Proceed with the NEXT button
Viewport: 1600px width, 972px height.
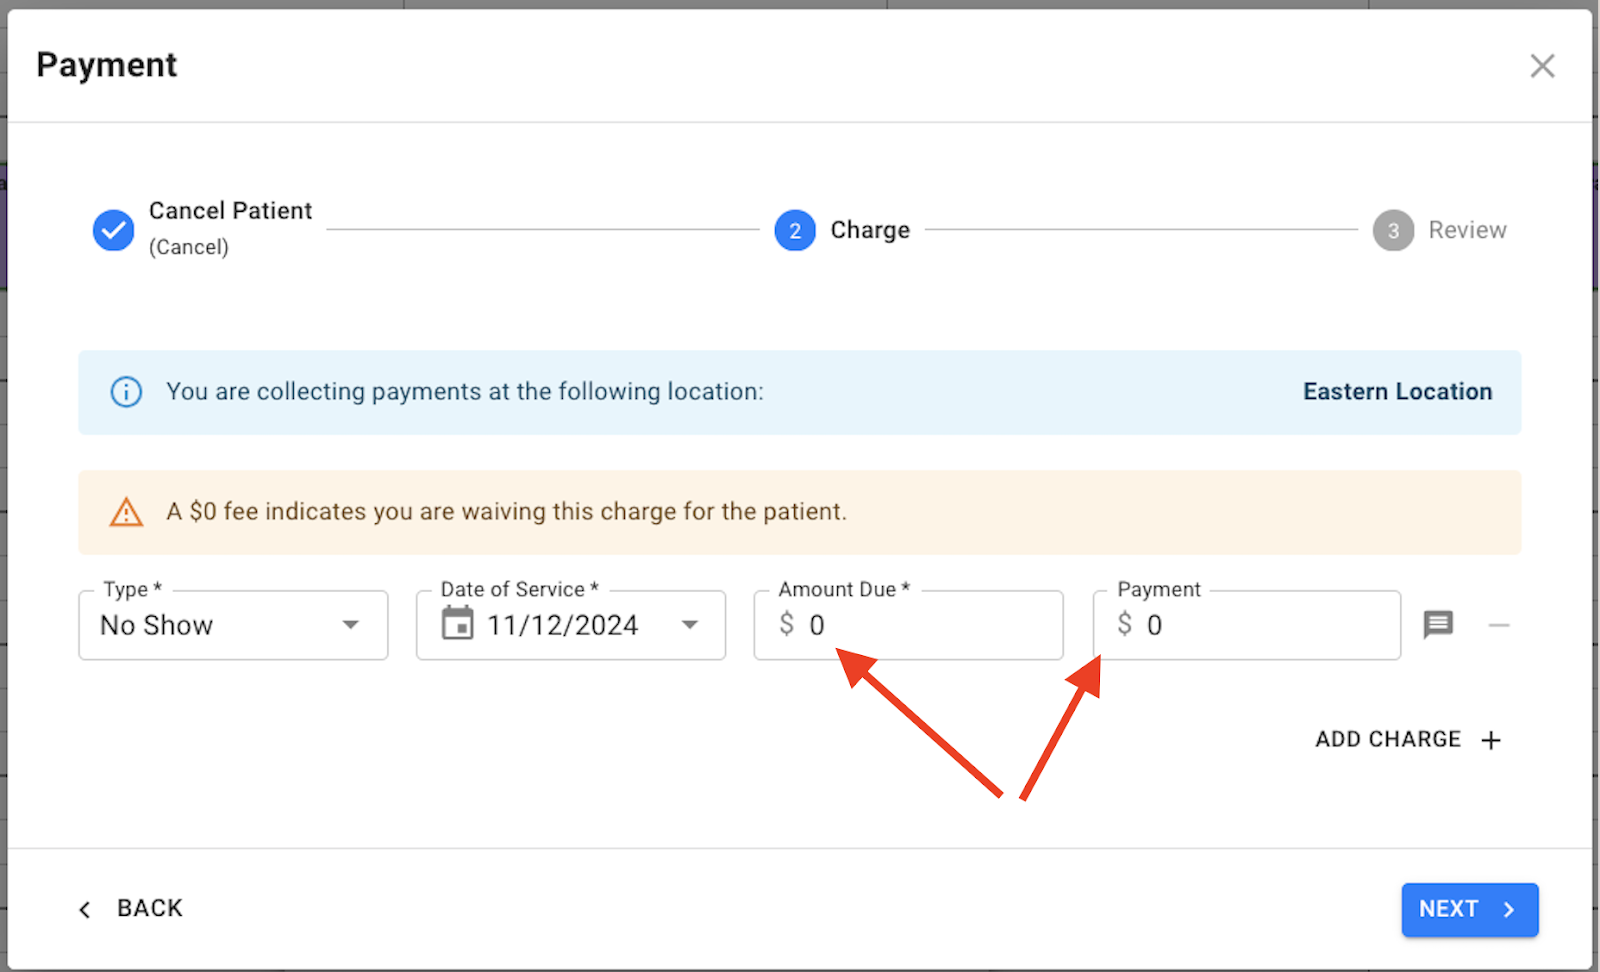(x=1469, y=909)
